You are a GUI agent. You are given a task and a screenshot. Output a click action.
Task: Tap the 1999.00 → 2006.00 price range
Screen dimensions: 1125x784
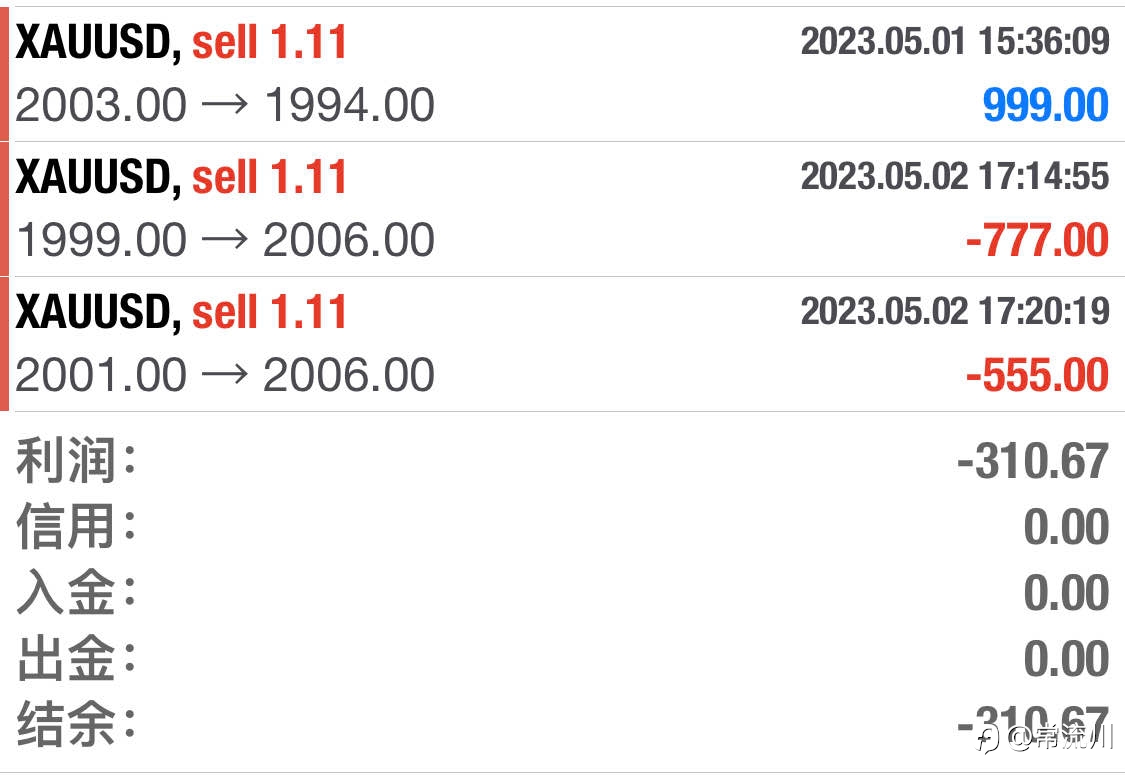pyautogui.click(x=225, y=240)
